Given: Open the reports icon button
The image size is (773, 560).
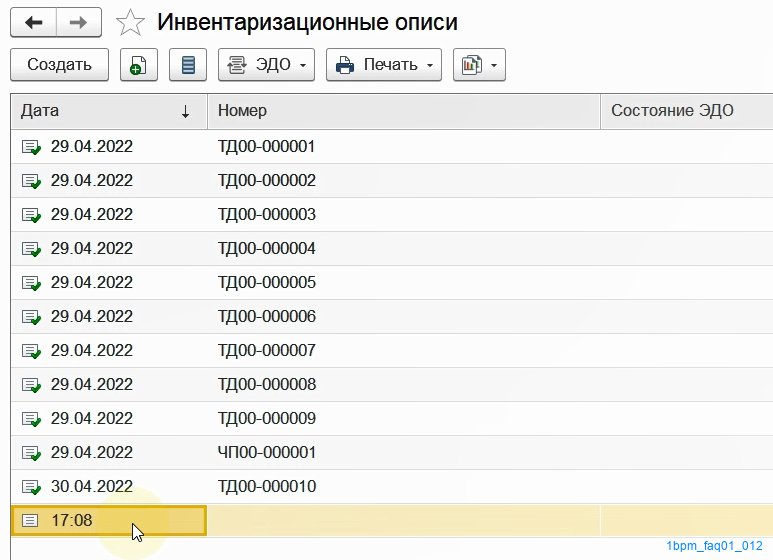Looking at the screenshot, I should click(472, 65).
